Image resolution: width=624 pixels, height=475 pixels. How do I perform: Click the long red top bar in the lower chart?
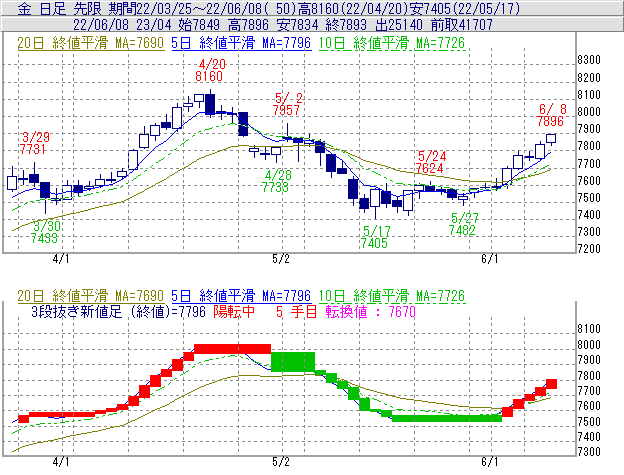(x=232, y=349)
